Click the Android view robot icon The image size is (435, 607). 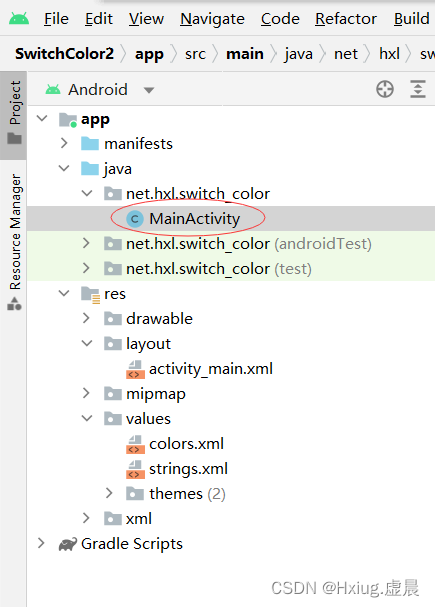[x=53, y=90]
